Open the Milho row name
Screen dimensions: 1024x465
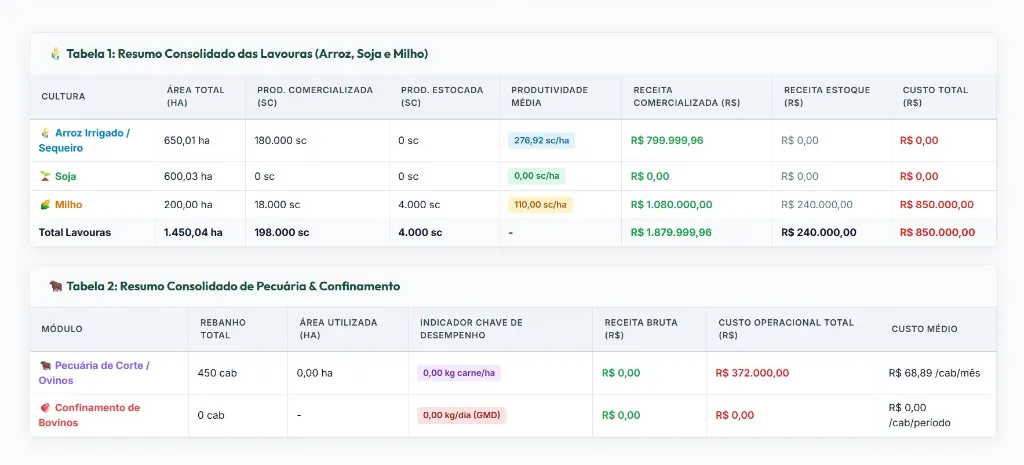(69, 204)
